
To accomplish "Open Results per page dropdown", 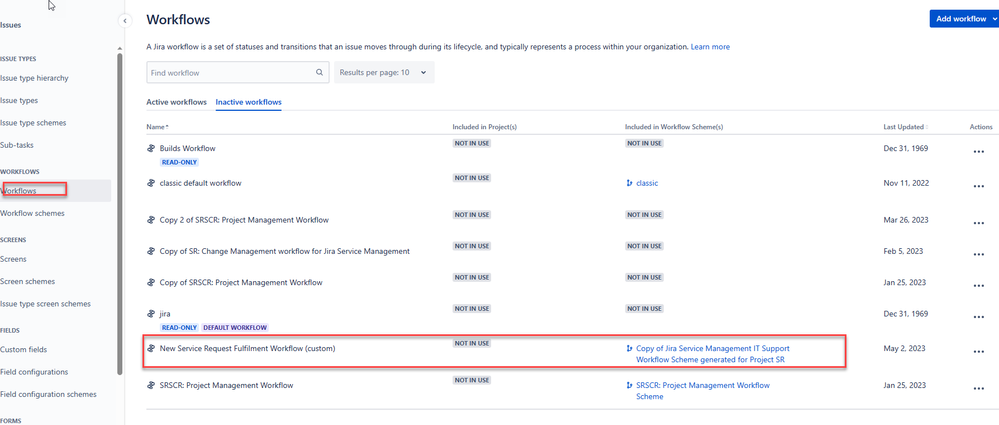I will click(x=384, y=73).
